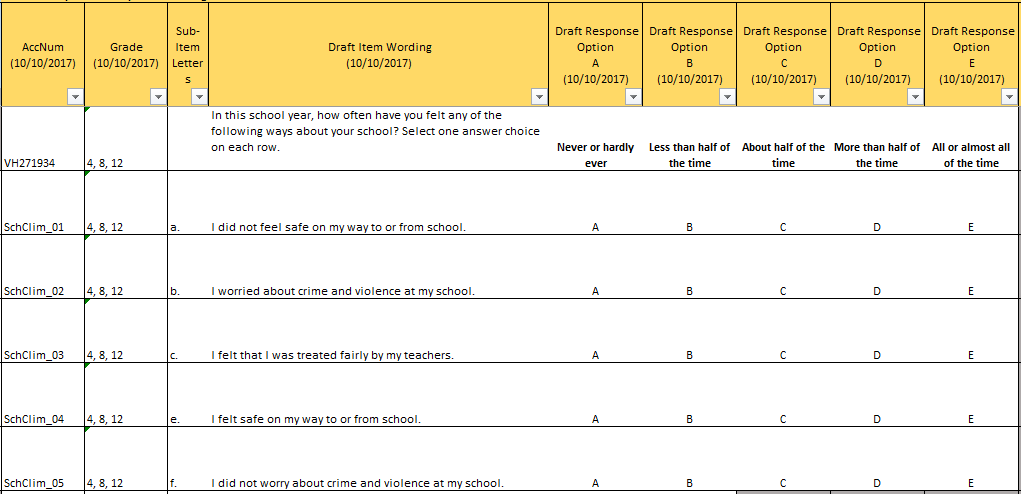The image size is (1021, 494).
Task: Select 'I did not worry about crime' cell
Action: [378, 458]
